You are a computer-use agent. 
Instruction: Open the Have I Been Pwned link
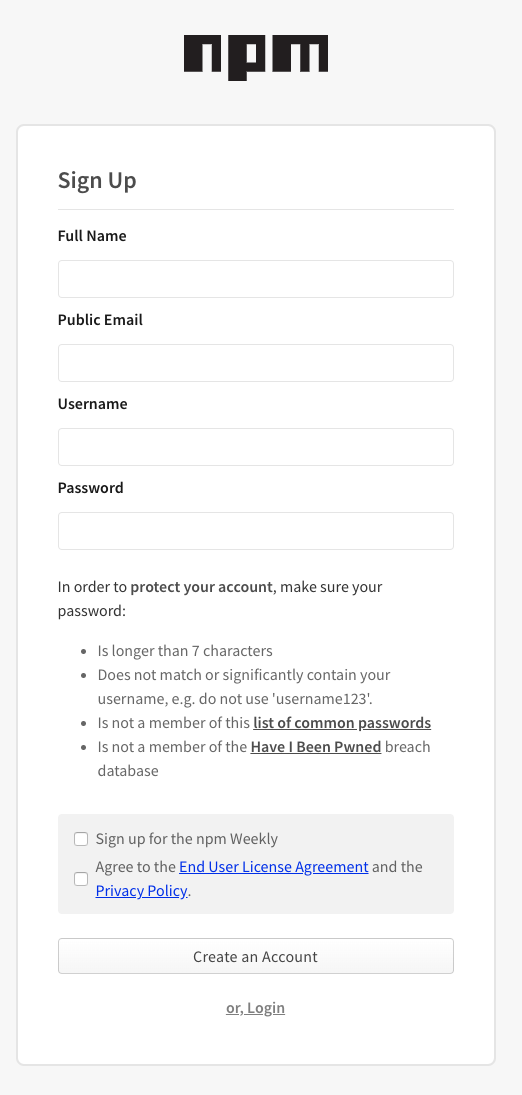[316, 747]
